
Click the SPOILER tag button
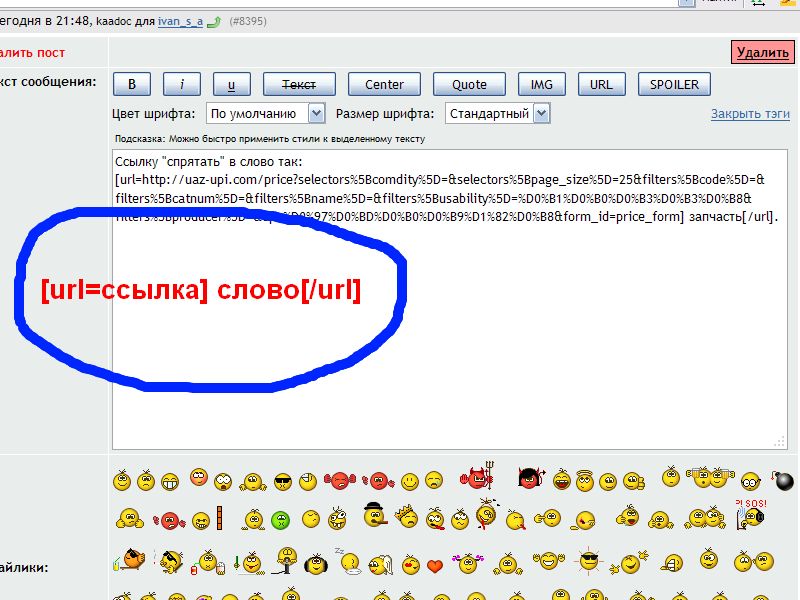click(673, 85)
